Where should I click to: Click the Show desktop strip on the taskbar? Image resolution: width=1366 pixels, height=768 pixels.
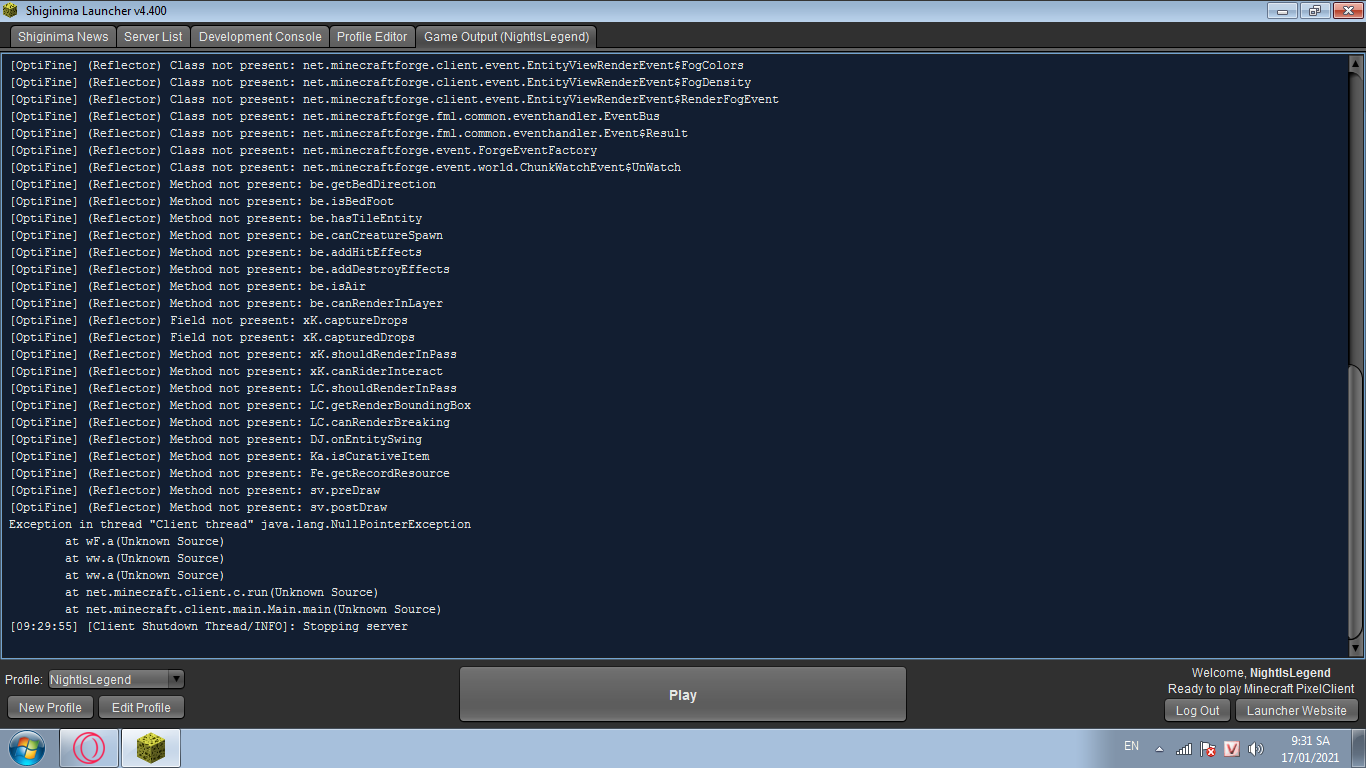1359,748
